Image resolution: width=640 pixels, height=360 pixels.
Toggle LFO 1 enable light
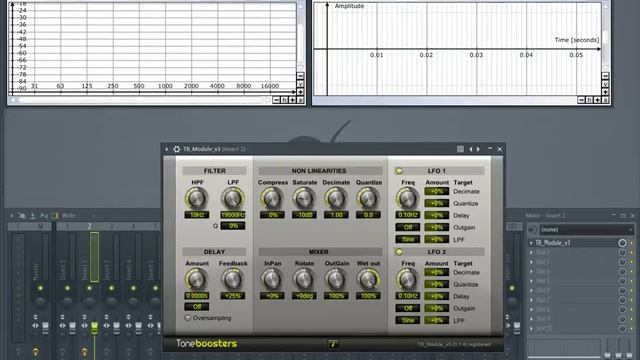coord(399,171)
